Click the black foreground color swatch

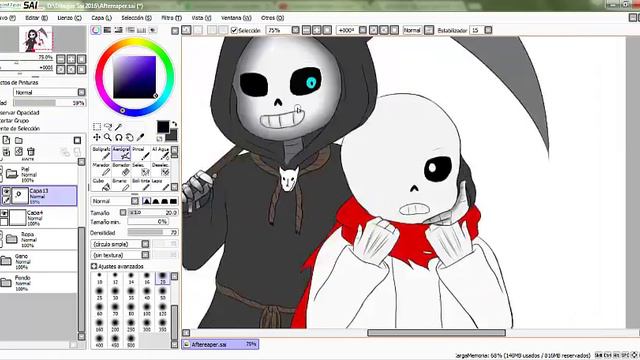(163, 127)
